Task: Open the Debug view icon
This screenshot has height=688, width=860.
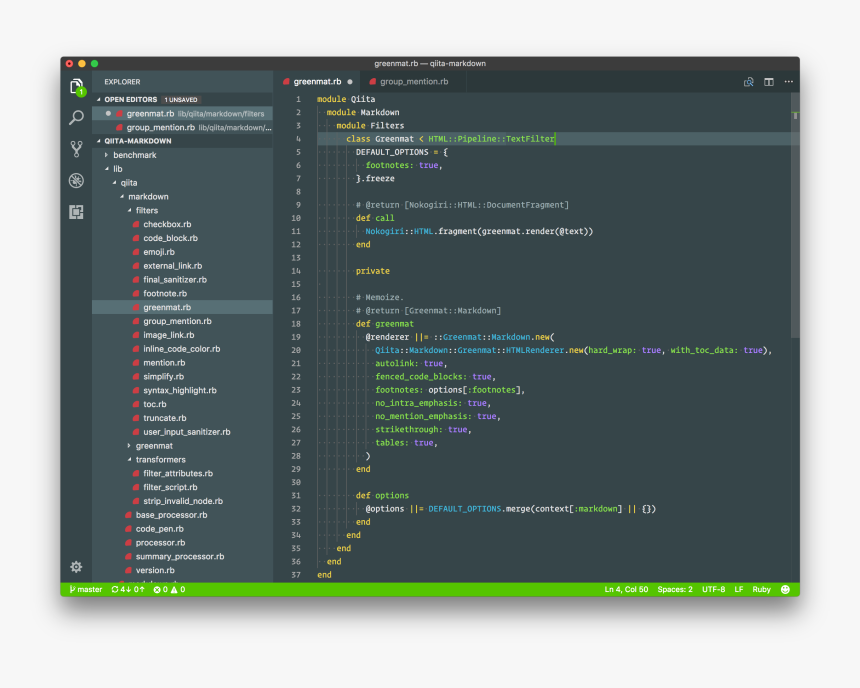Action: (76, 181)
